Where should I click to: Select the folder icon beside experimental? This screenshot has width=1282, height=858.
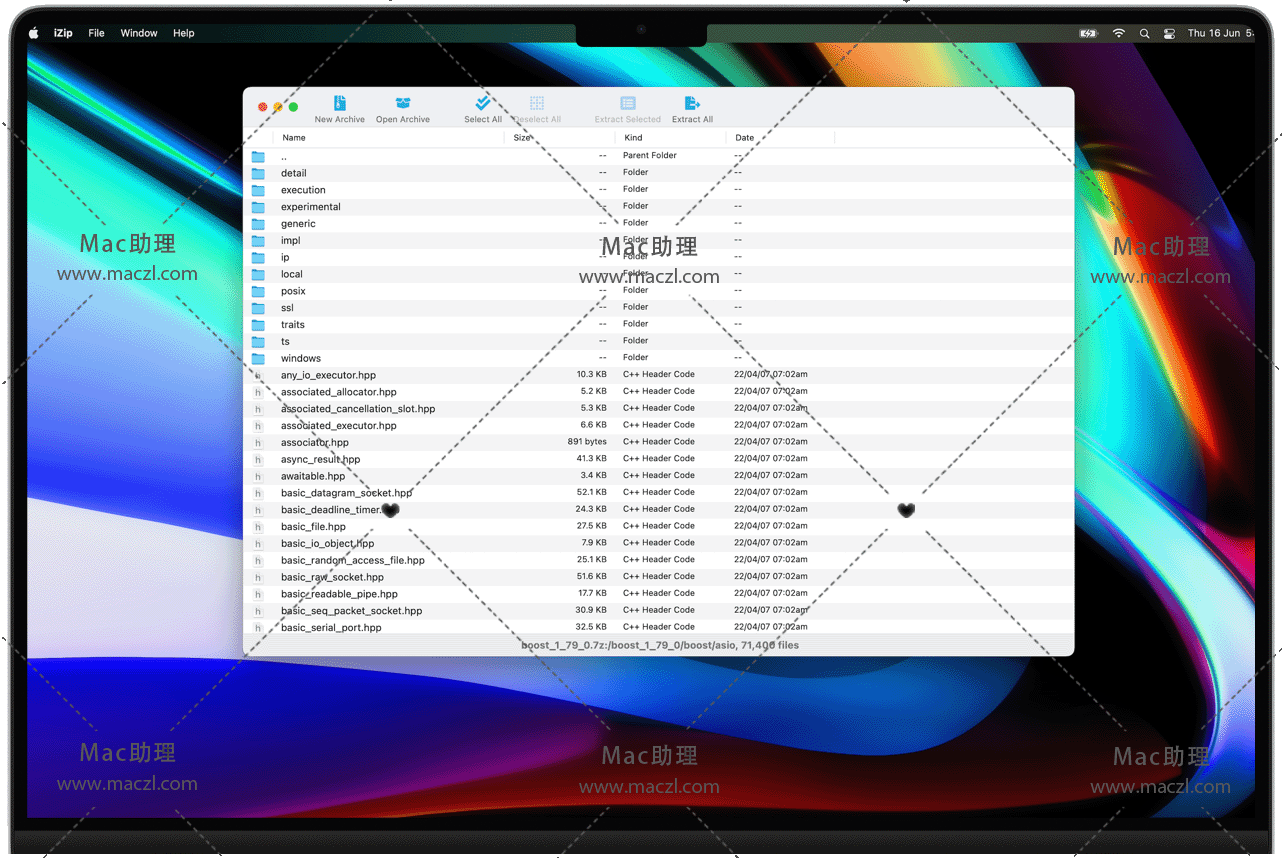click(x=258, y=207)
